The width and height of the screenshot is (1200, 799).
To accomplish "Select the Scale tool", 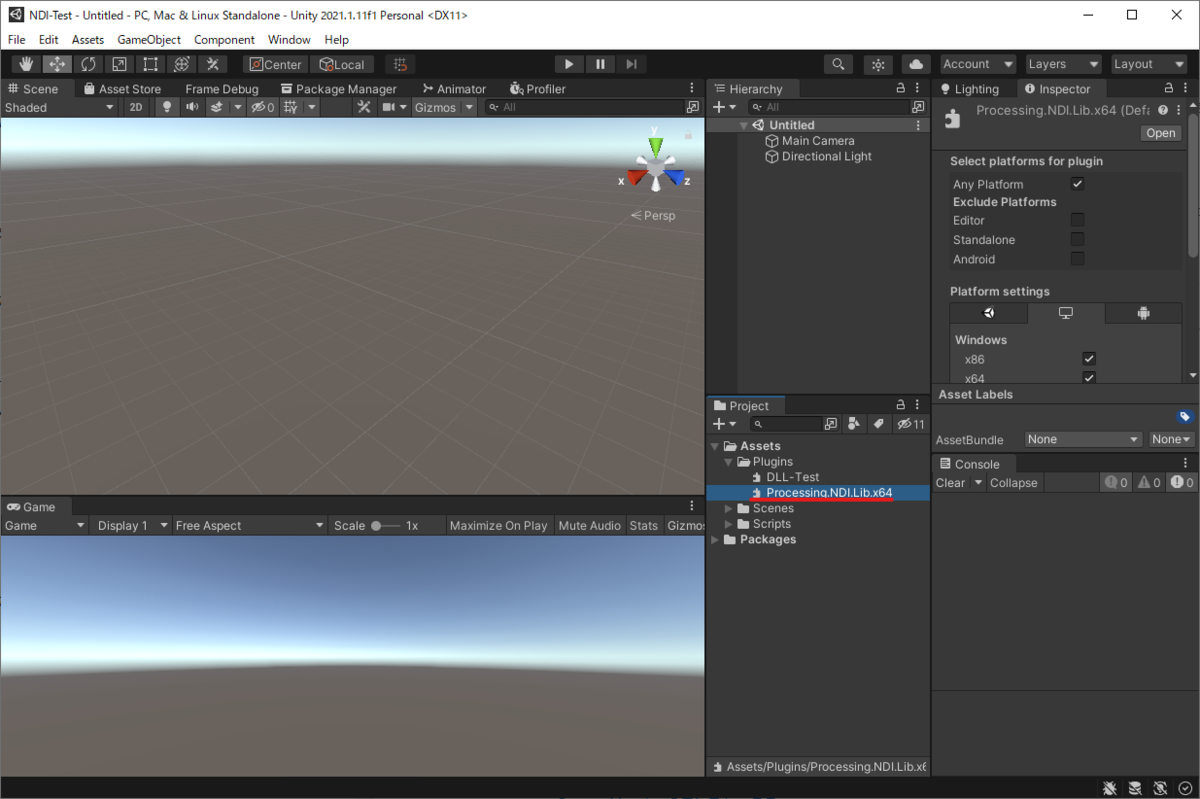I will tap(119, 64).
